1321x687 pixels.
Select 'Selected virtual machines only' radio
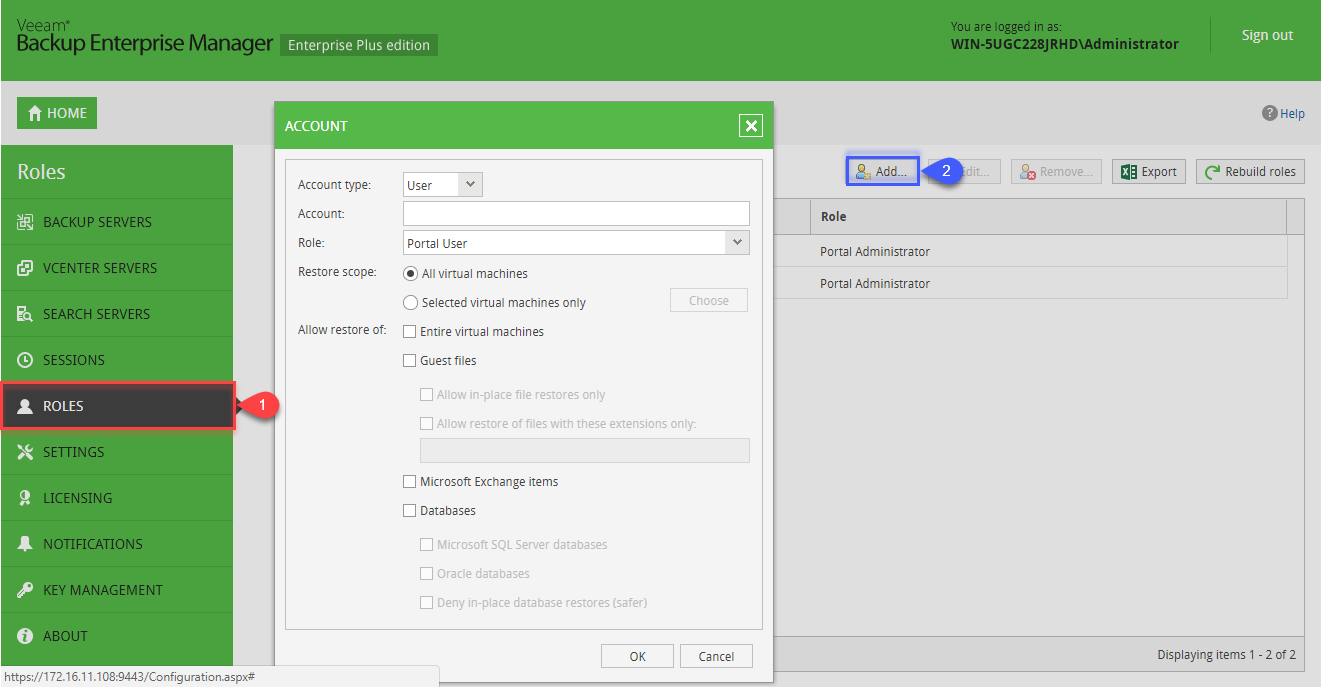tap(410, 303)
